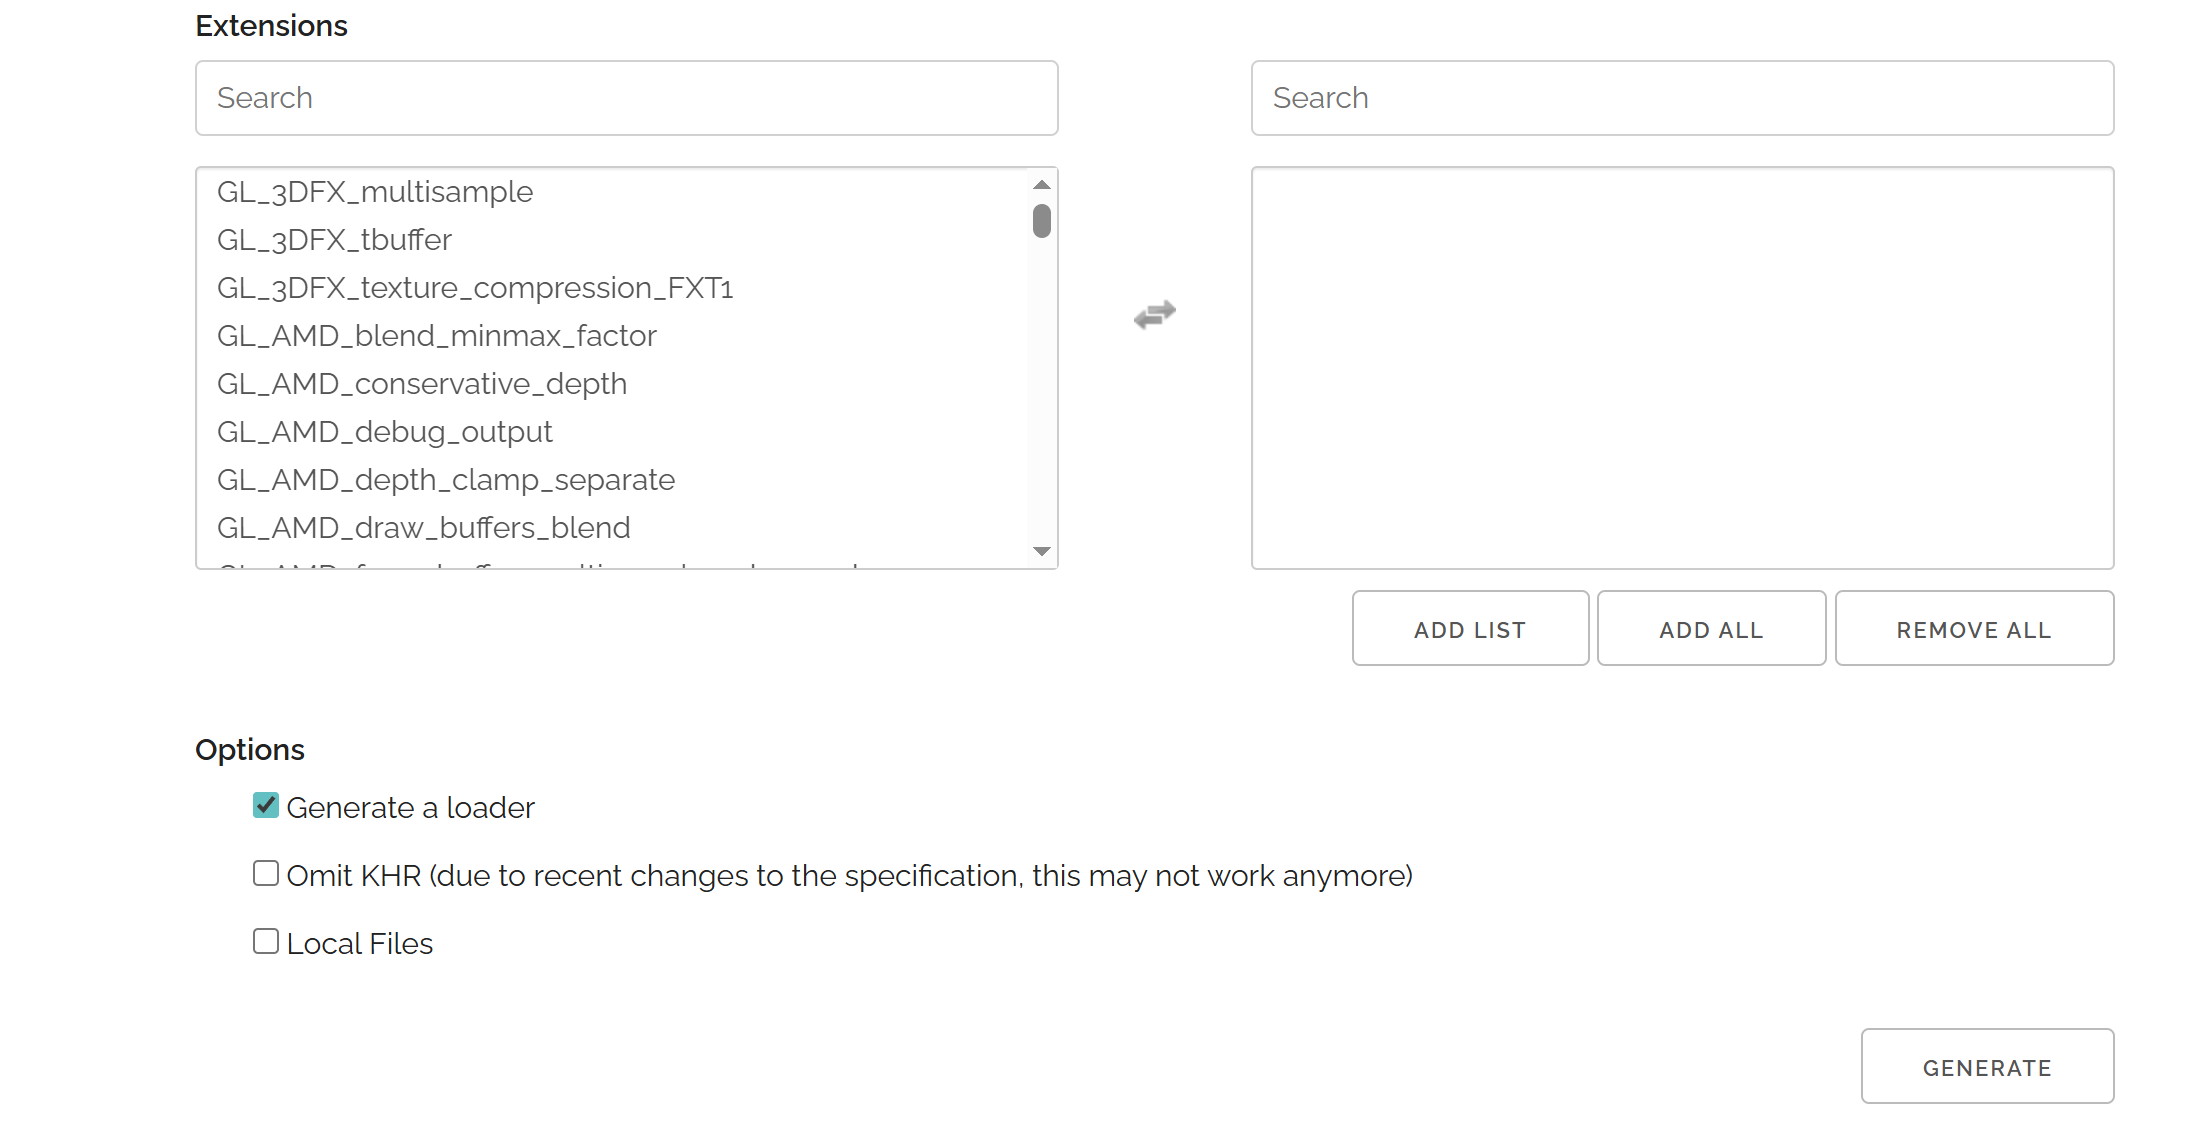The height and width of the screenshot is (1132, 2212).
Task: Click the scroll down arrow in extensions list
Action: (1042, 551)
